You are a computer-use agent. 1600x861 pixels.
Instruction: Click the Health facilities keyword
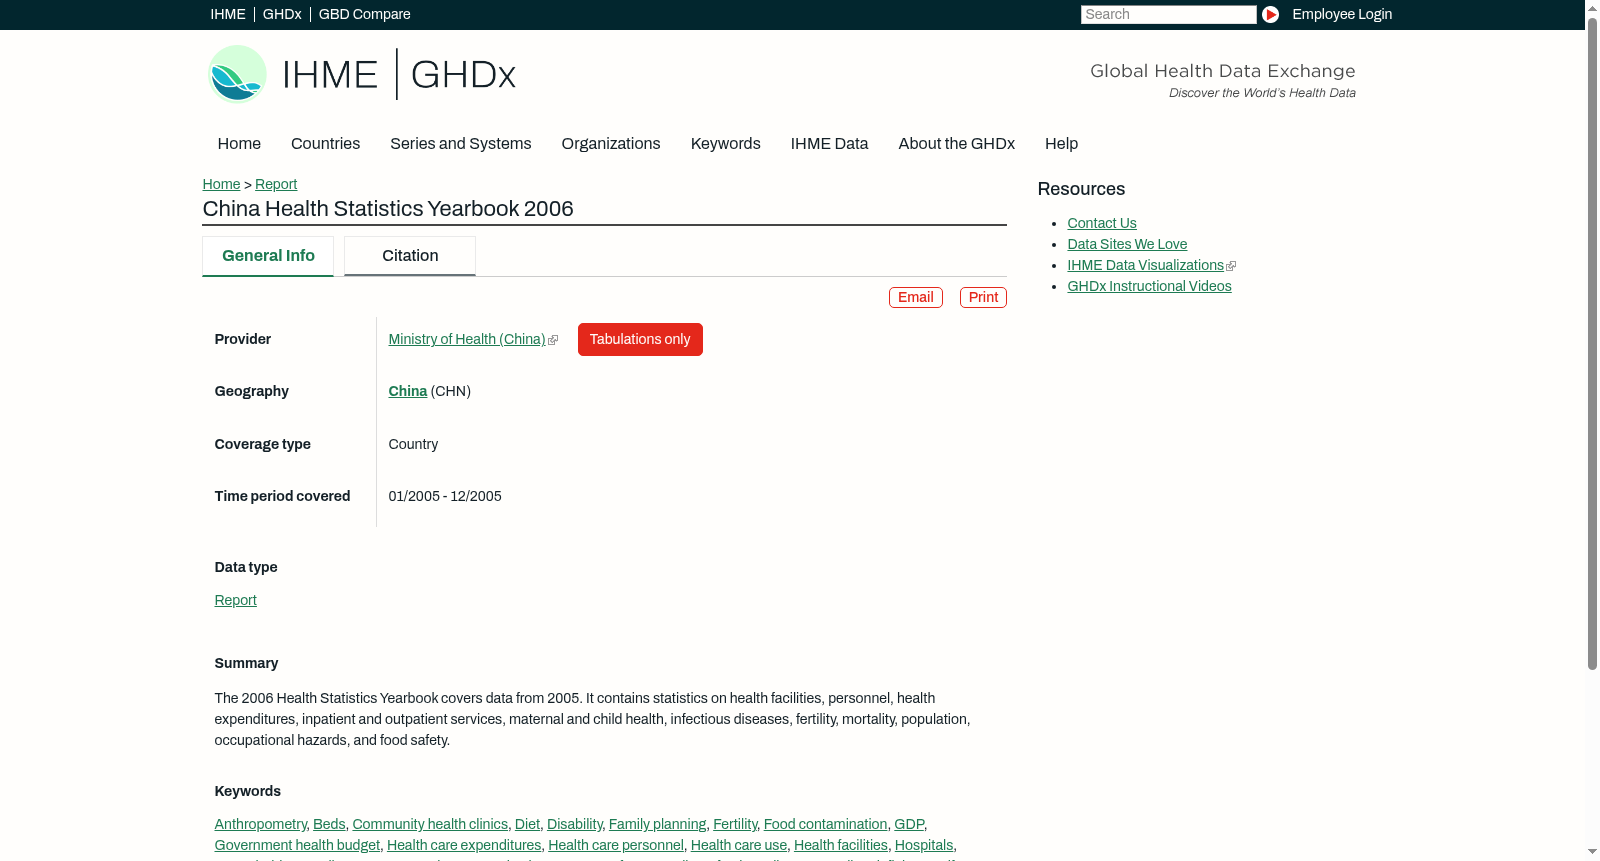tap(841, 845)
